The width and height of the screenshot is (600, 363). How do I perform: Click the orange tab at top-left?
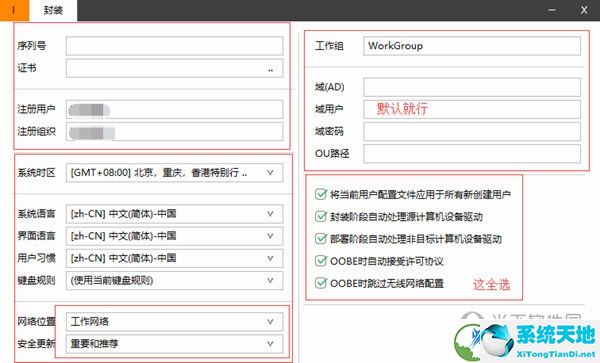click(14, 10)
